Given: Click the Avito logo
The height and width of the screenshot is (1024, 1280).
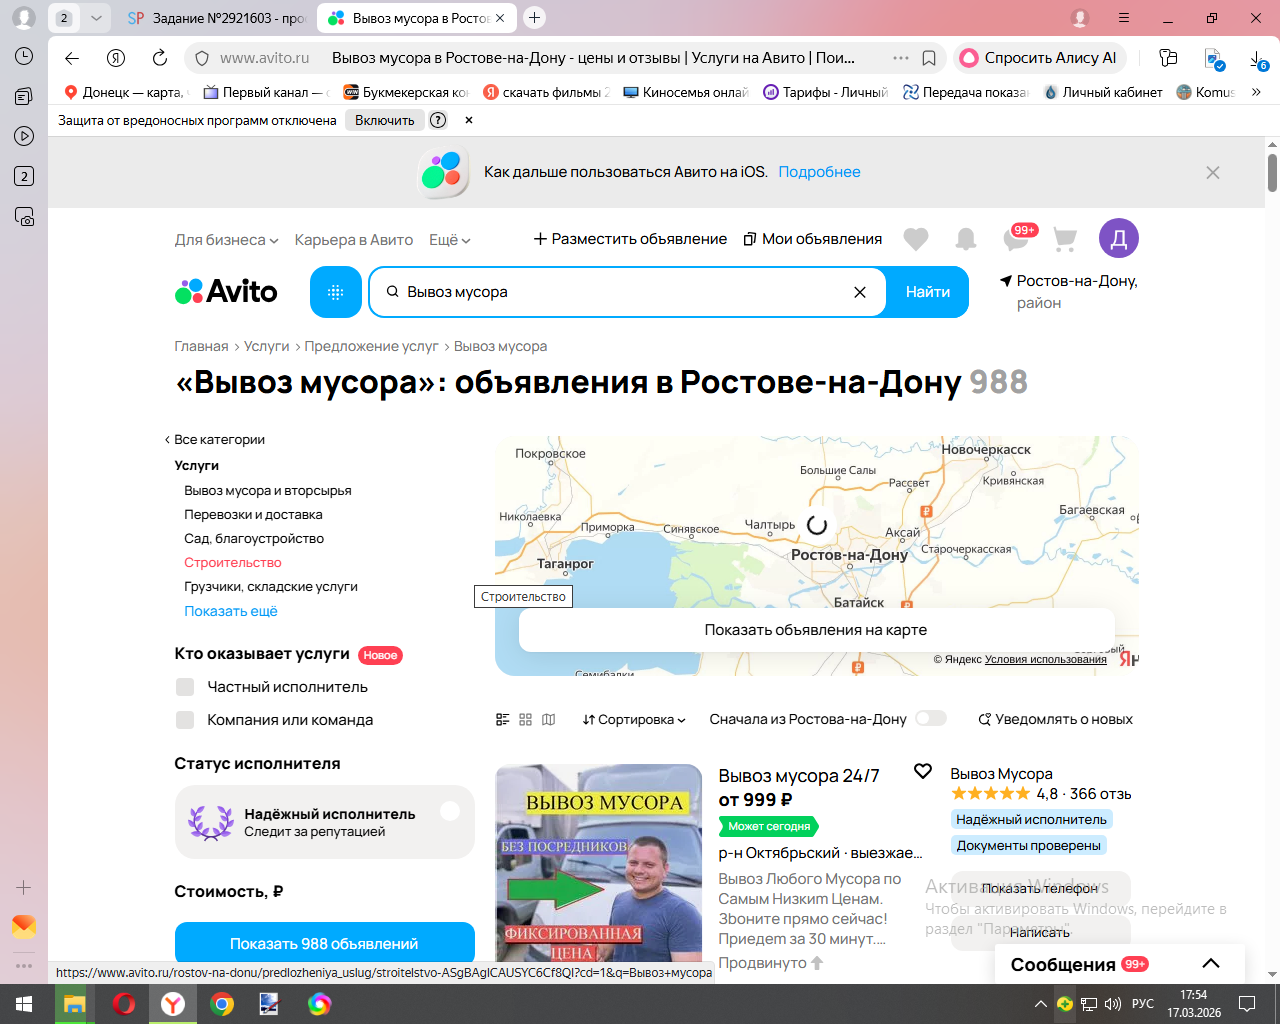Looking at the screenshot, I should (226, 291).
